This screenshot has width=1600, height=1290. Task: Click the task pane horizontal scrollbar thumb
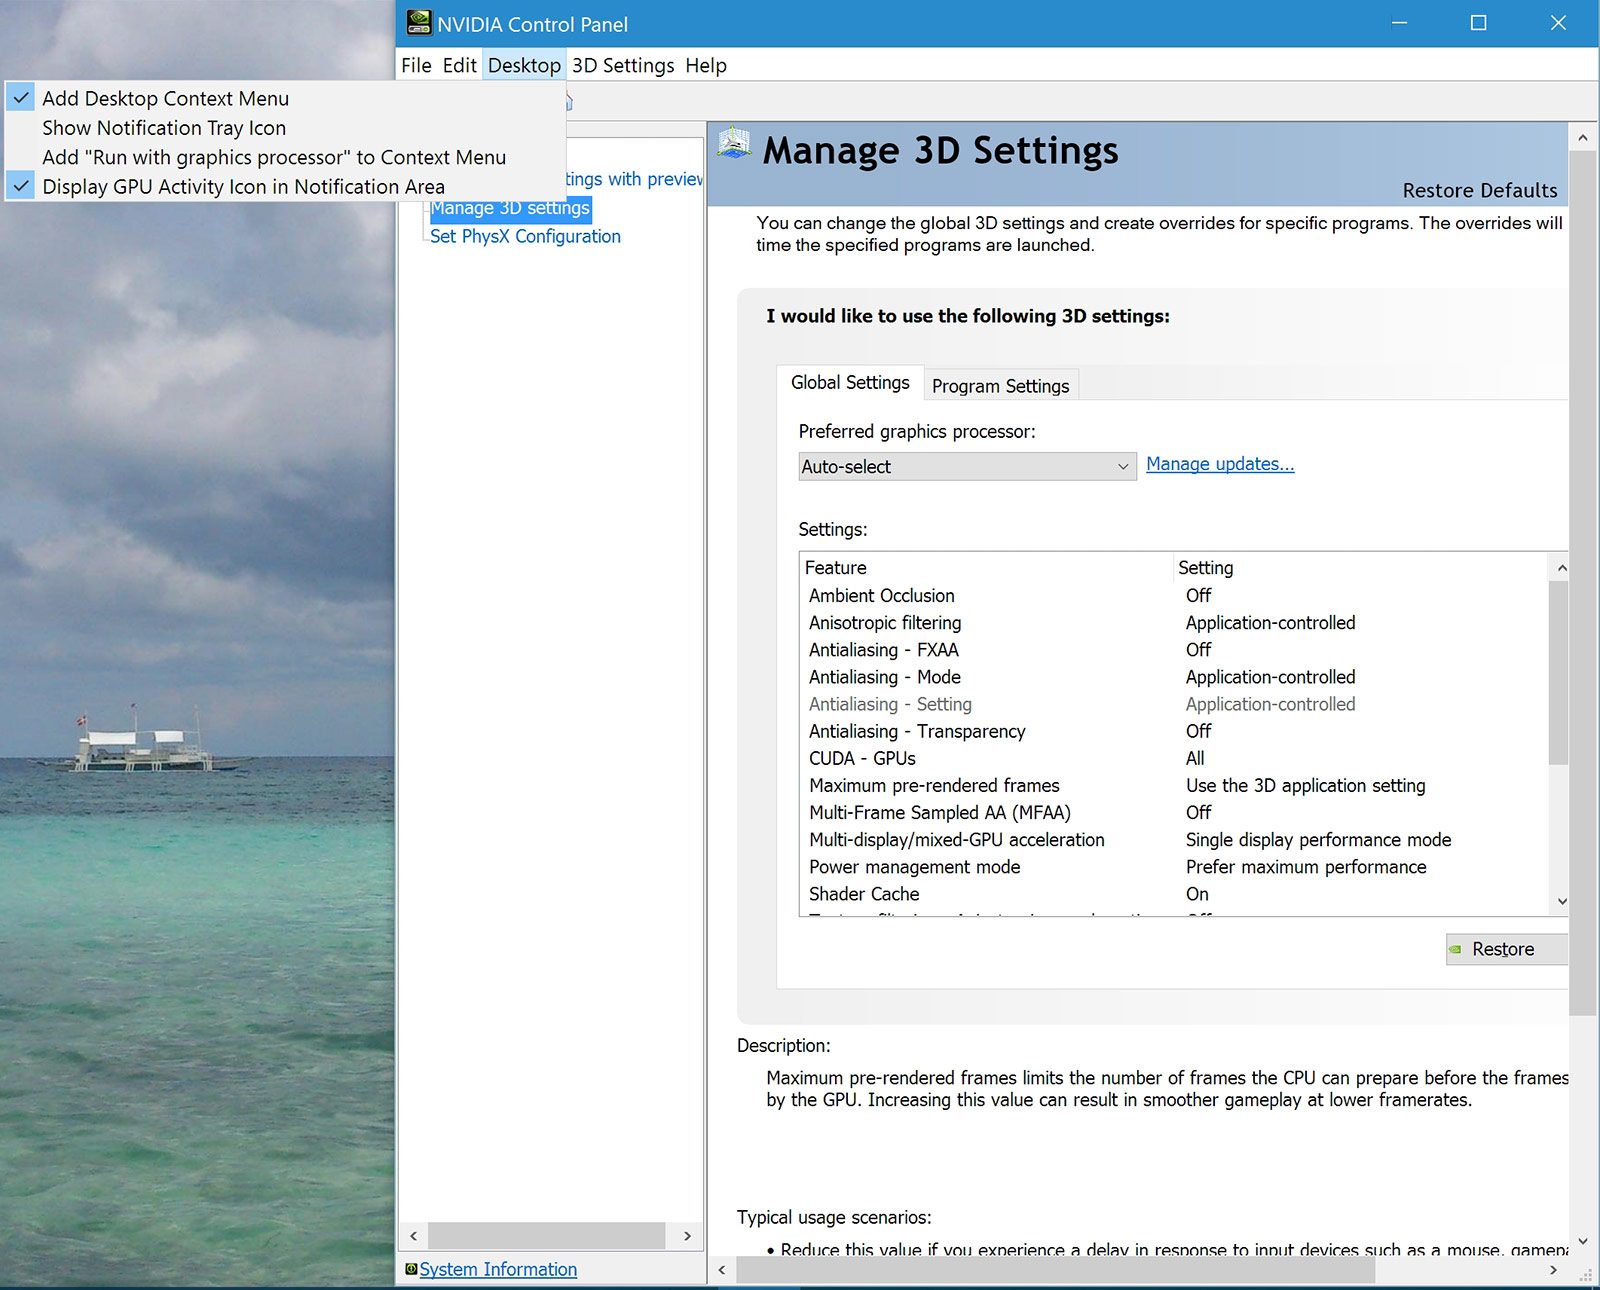pyautogui.click(x=547, y=1236)
